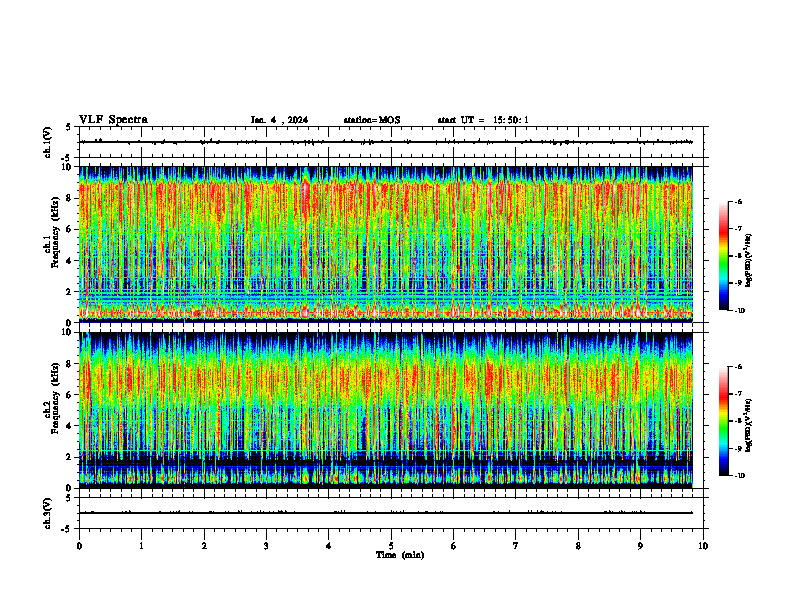Click the ch.2 spectrogram "8" kHz tick label
The height and width of the screenshot is (612, 792).
pyautogui.click(x=70, y=364)
